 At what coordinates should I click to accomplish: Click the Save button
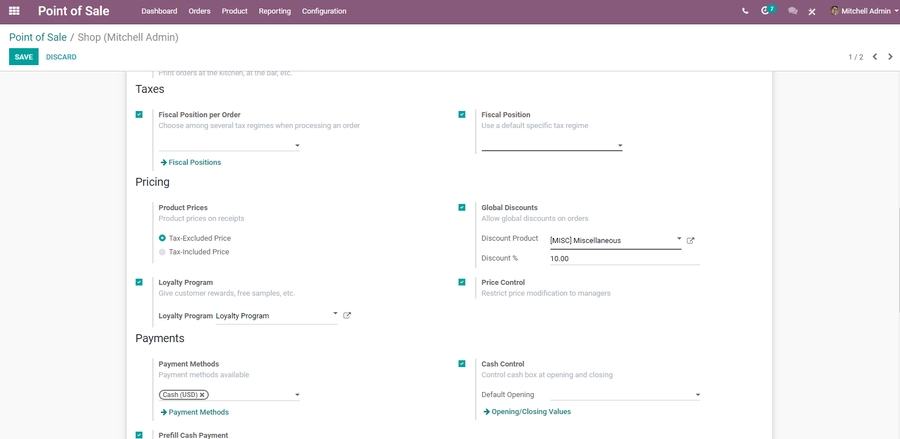click(x=23, y=57)
